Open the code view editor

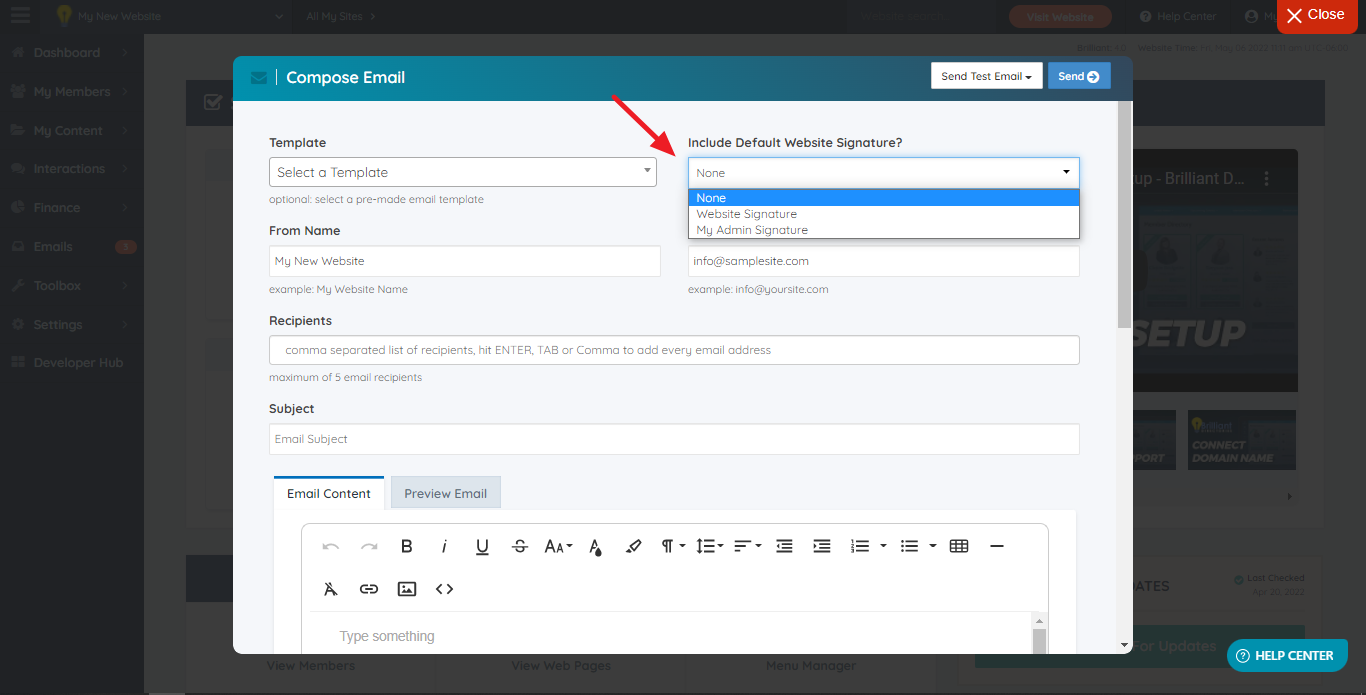(444, 589)
